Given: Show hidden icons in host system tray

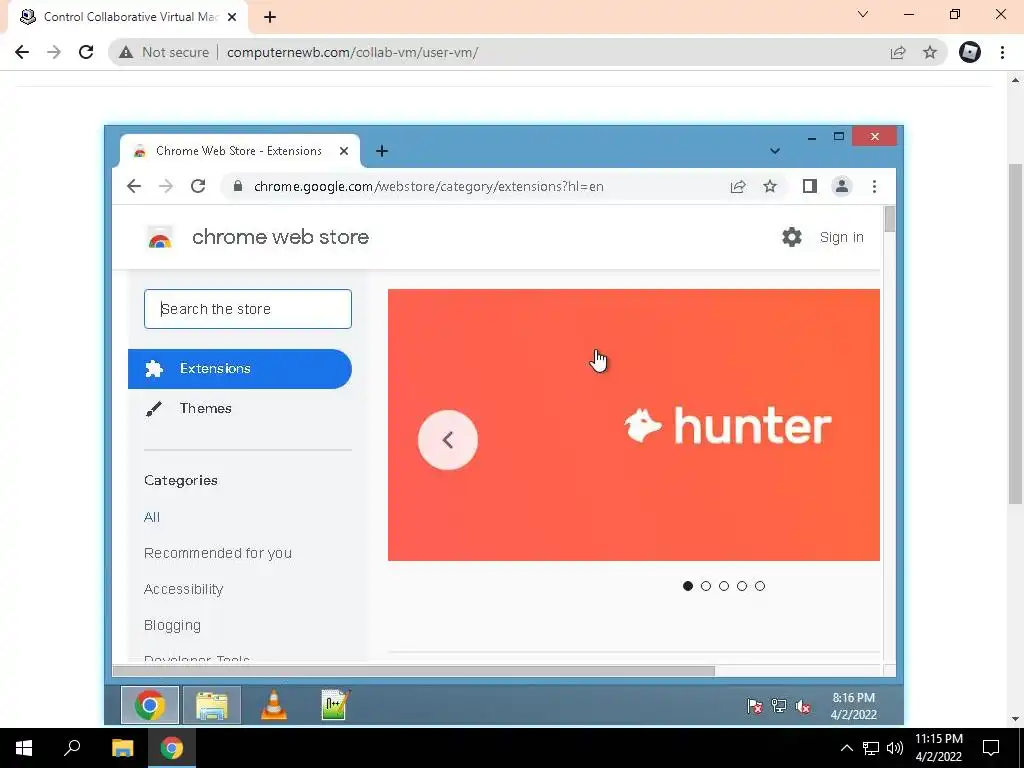Looking at the screenshot, I should (846, 748).
